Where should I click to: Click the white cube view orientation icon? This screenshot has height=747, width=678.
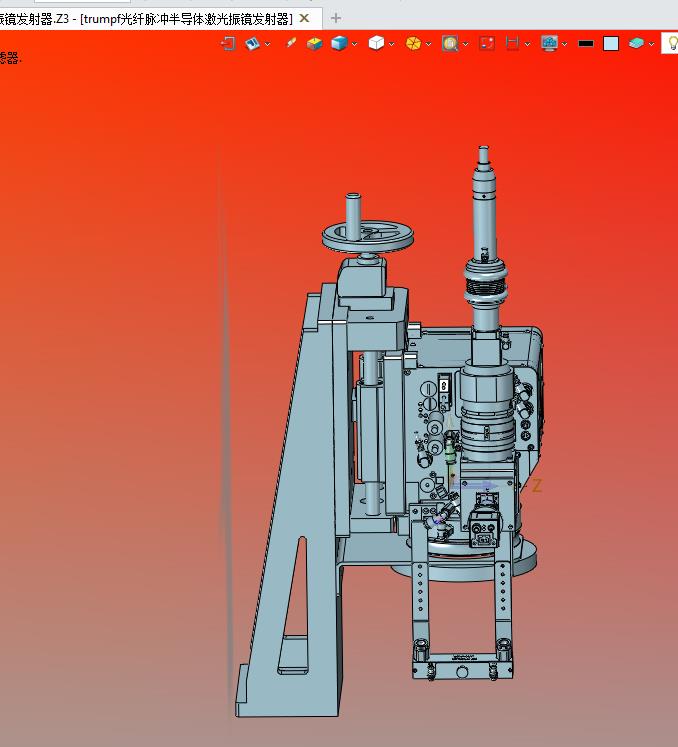click(x=376, y=43)
